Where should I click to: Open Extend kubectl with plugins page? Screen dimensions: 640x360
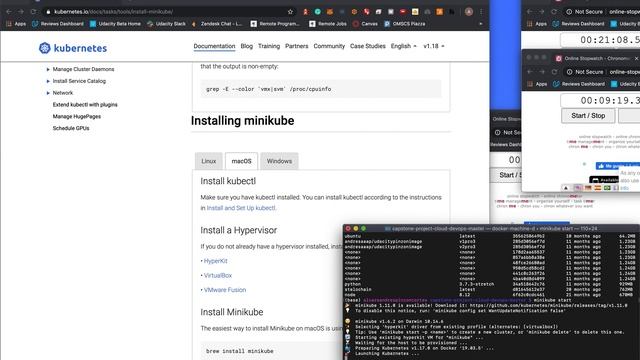coord(85,105)
